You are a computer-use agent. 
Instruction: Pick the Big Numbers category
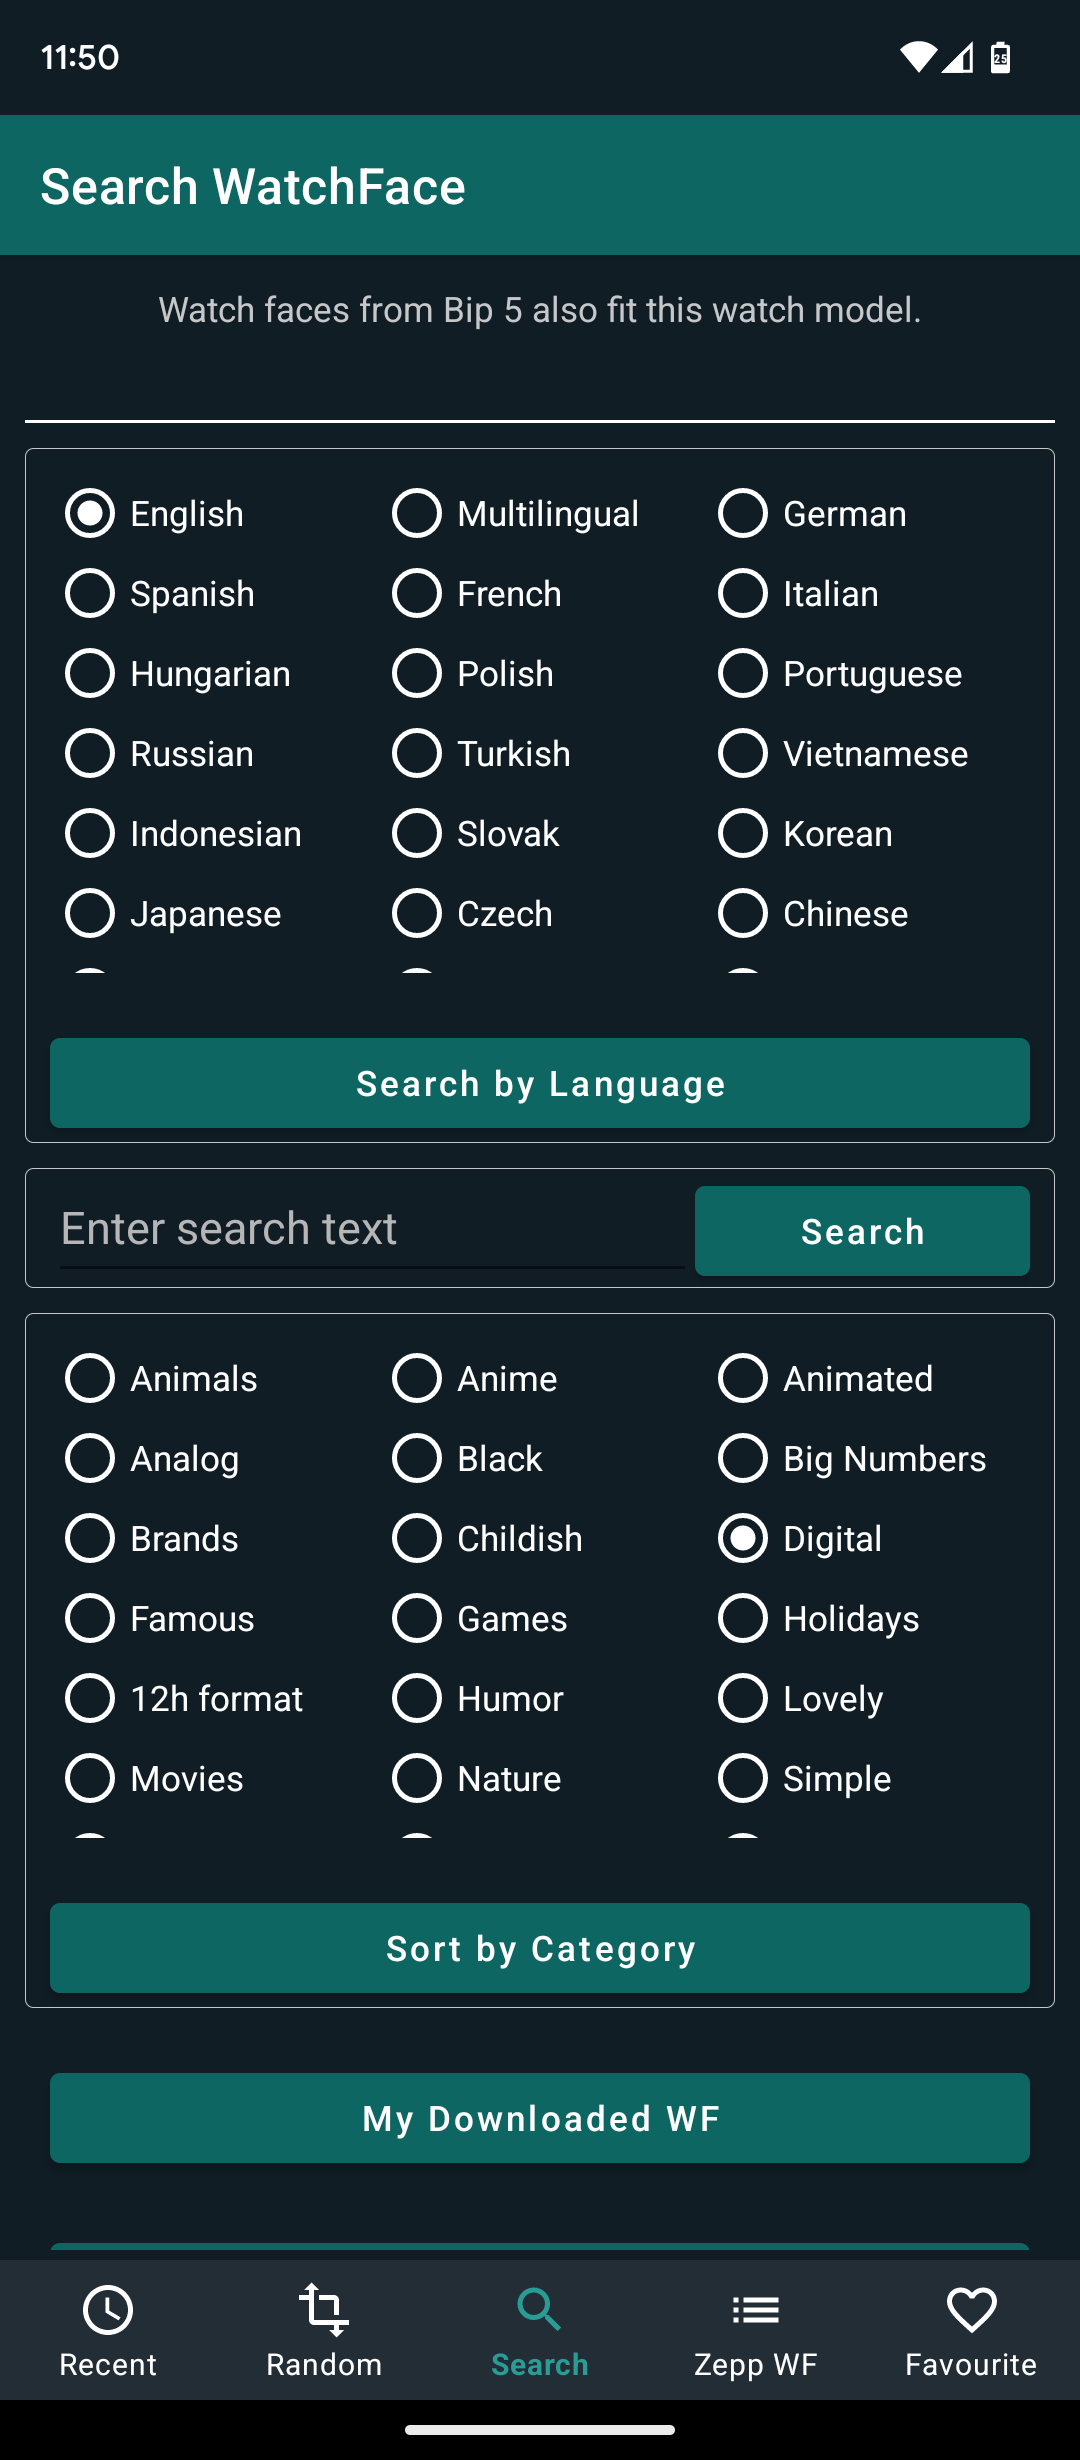pyautogui.click(x=743, y=1459)
